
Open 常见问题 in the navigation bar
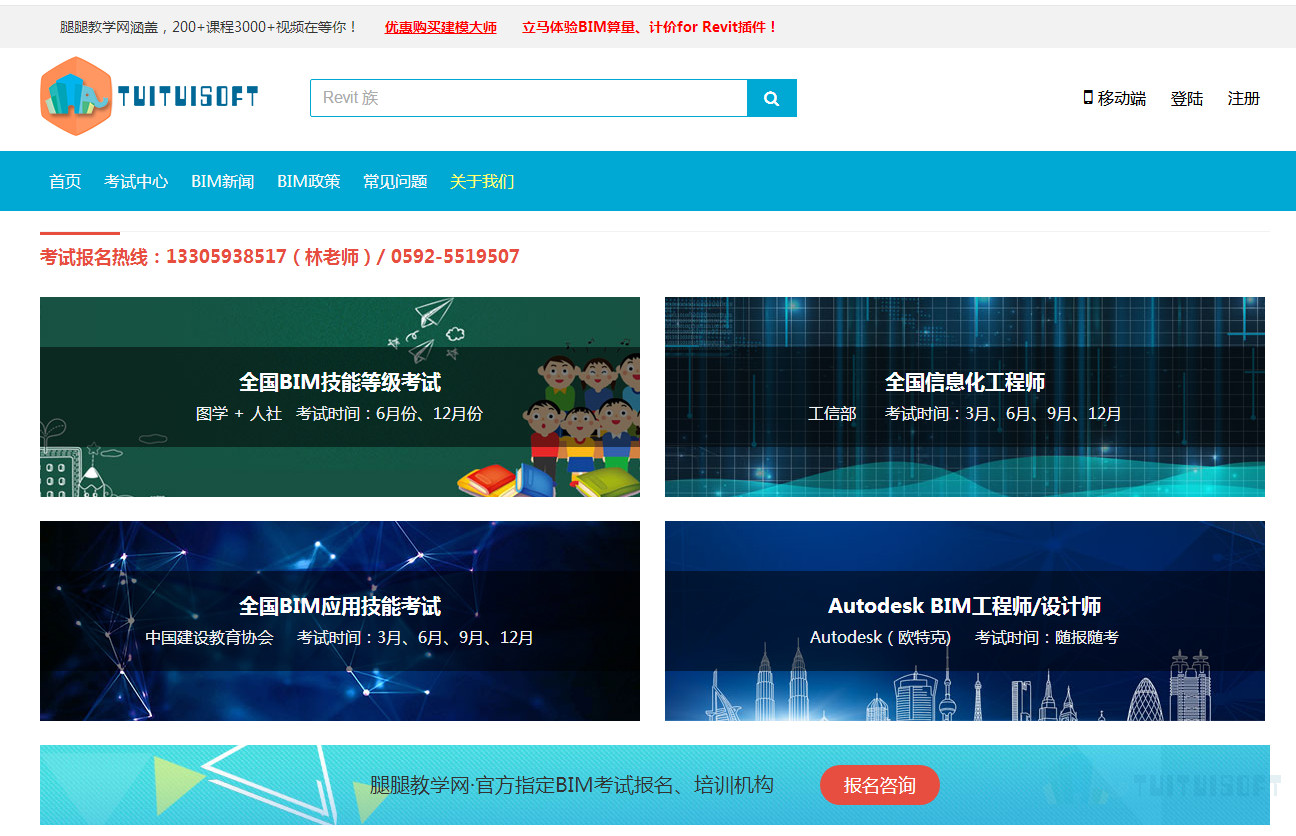coord(395,181)
